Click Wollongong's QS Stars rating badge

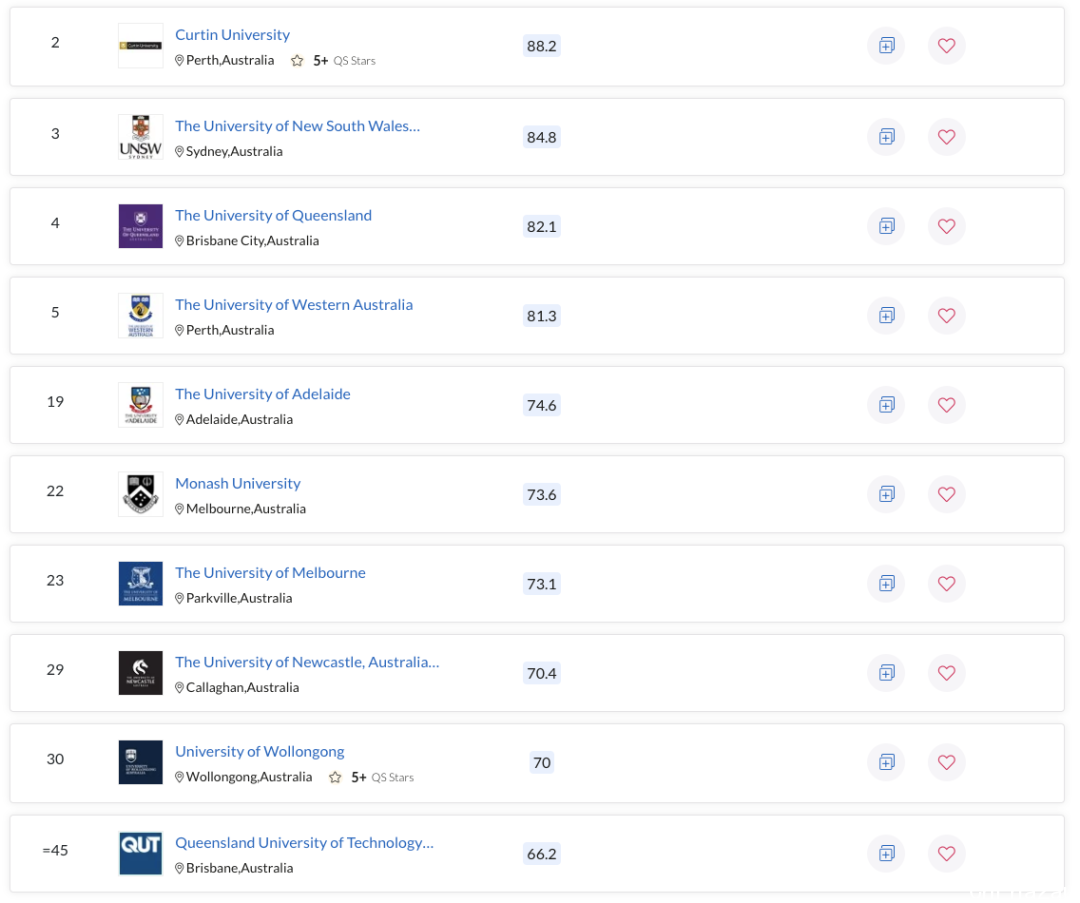tap(371, 777)
